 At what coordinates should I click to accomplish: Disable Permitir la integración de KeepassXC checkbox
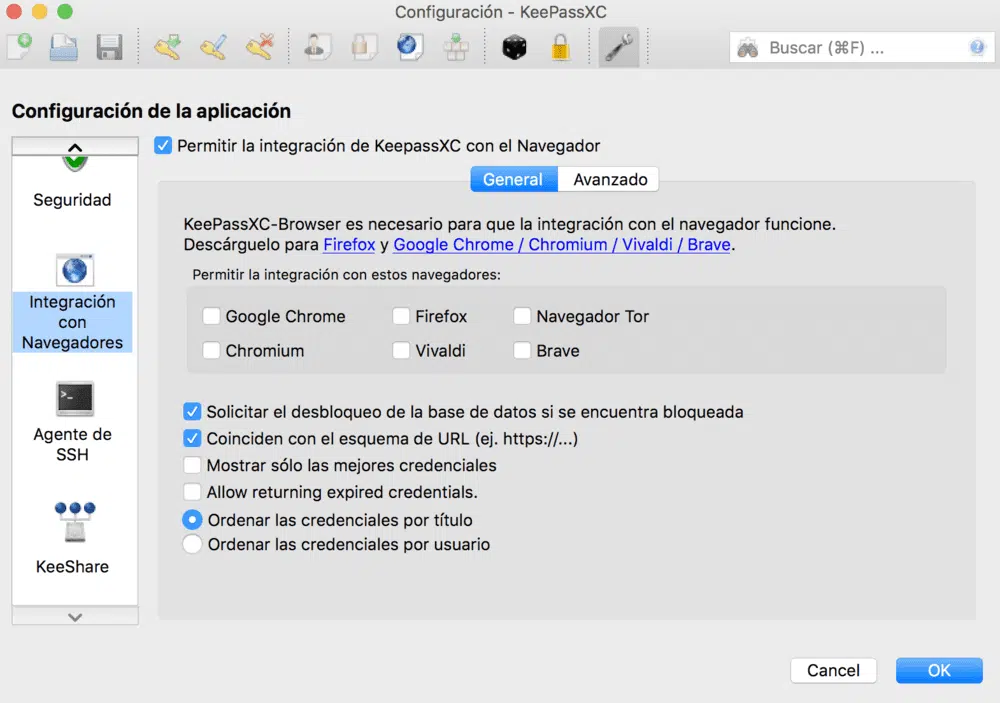pos(163,145)
